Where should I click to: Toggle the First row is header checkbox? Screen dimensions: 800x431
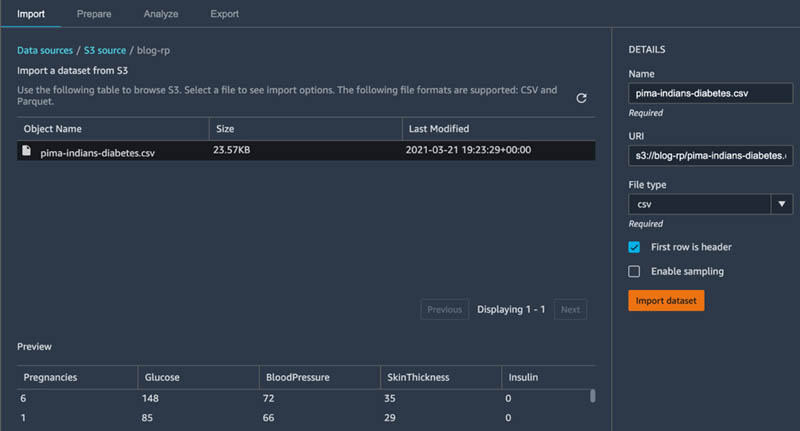tap(634, 247)
